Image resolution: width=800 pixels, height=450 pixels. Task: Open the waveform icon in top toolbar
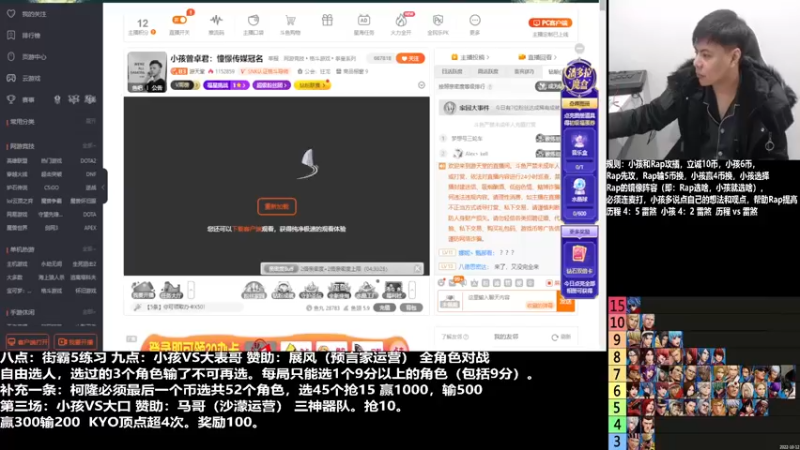216,20
